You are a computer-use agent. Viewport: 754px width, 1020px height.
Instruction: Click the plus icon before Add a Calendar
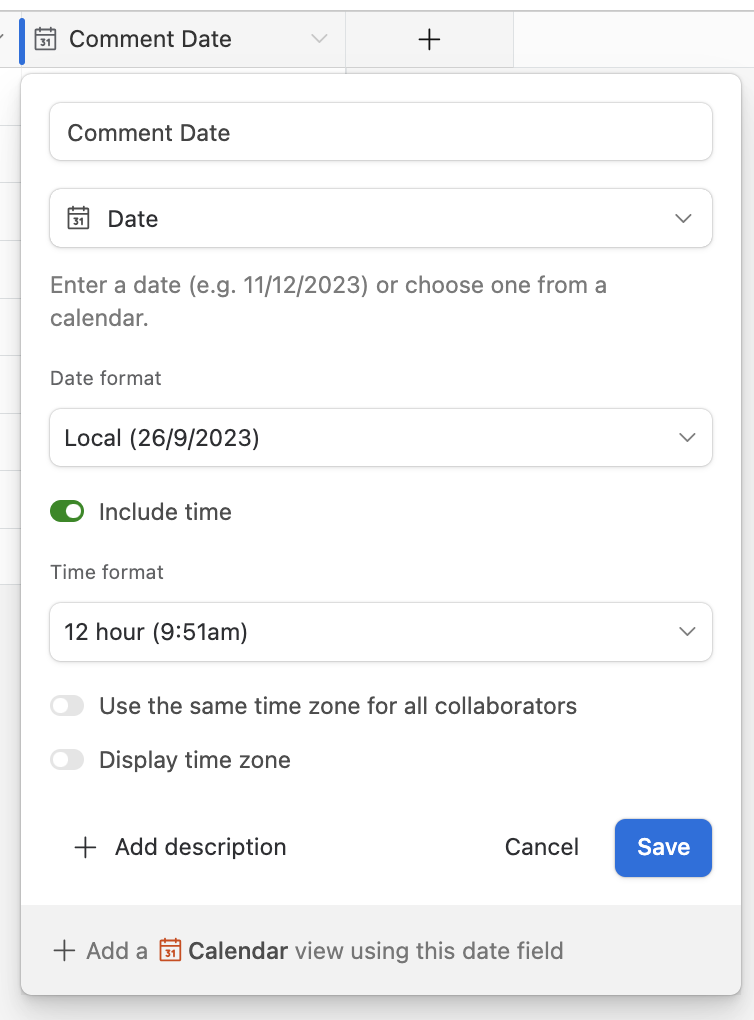pos(64,950)
